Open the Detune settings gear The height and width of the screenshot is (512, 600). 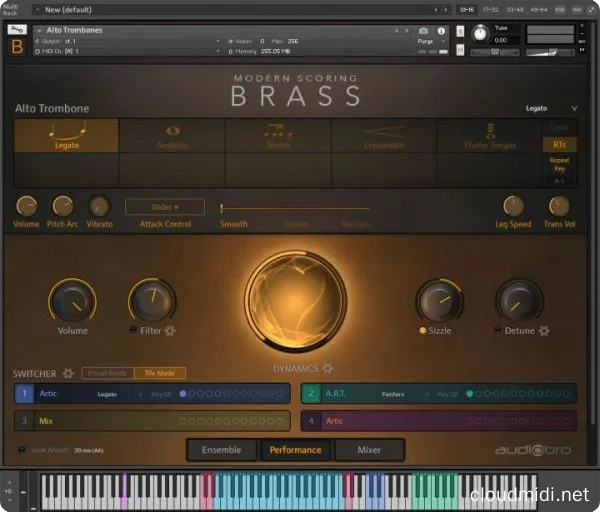point(544,331)
